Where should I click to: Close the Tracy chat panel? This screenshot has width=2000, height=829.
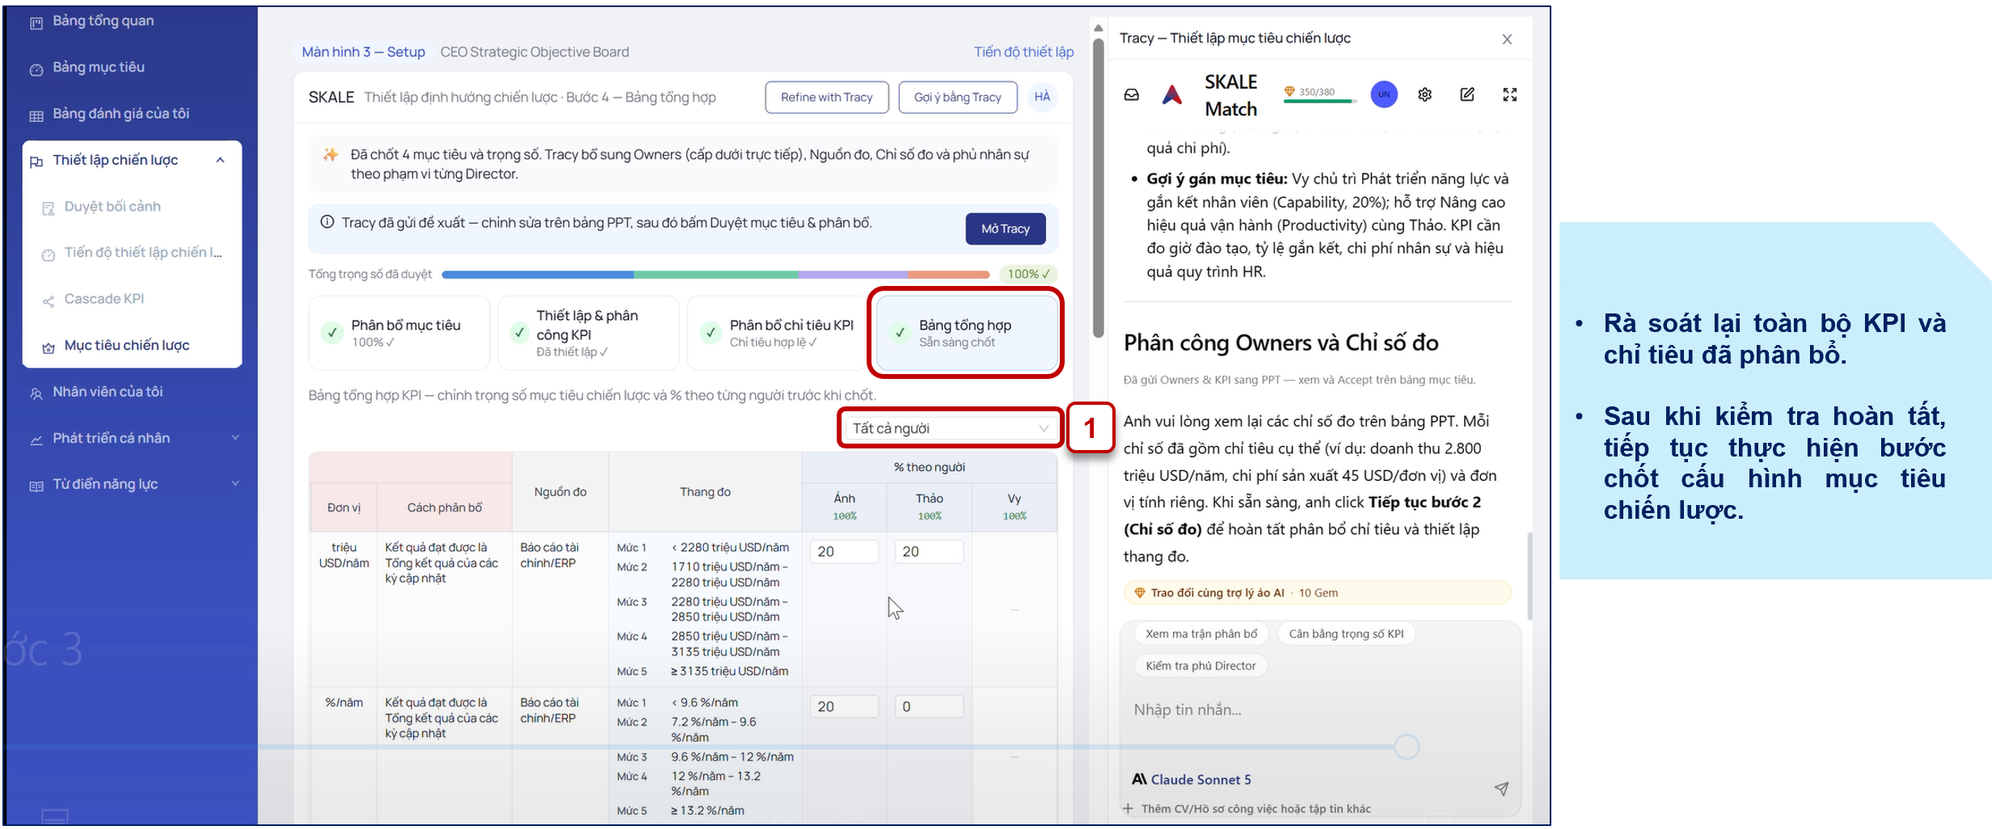1507,39
